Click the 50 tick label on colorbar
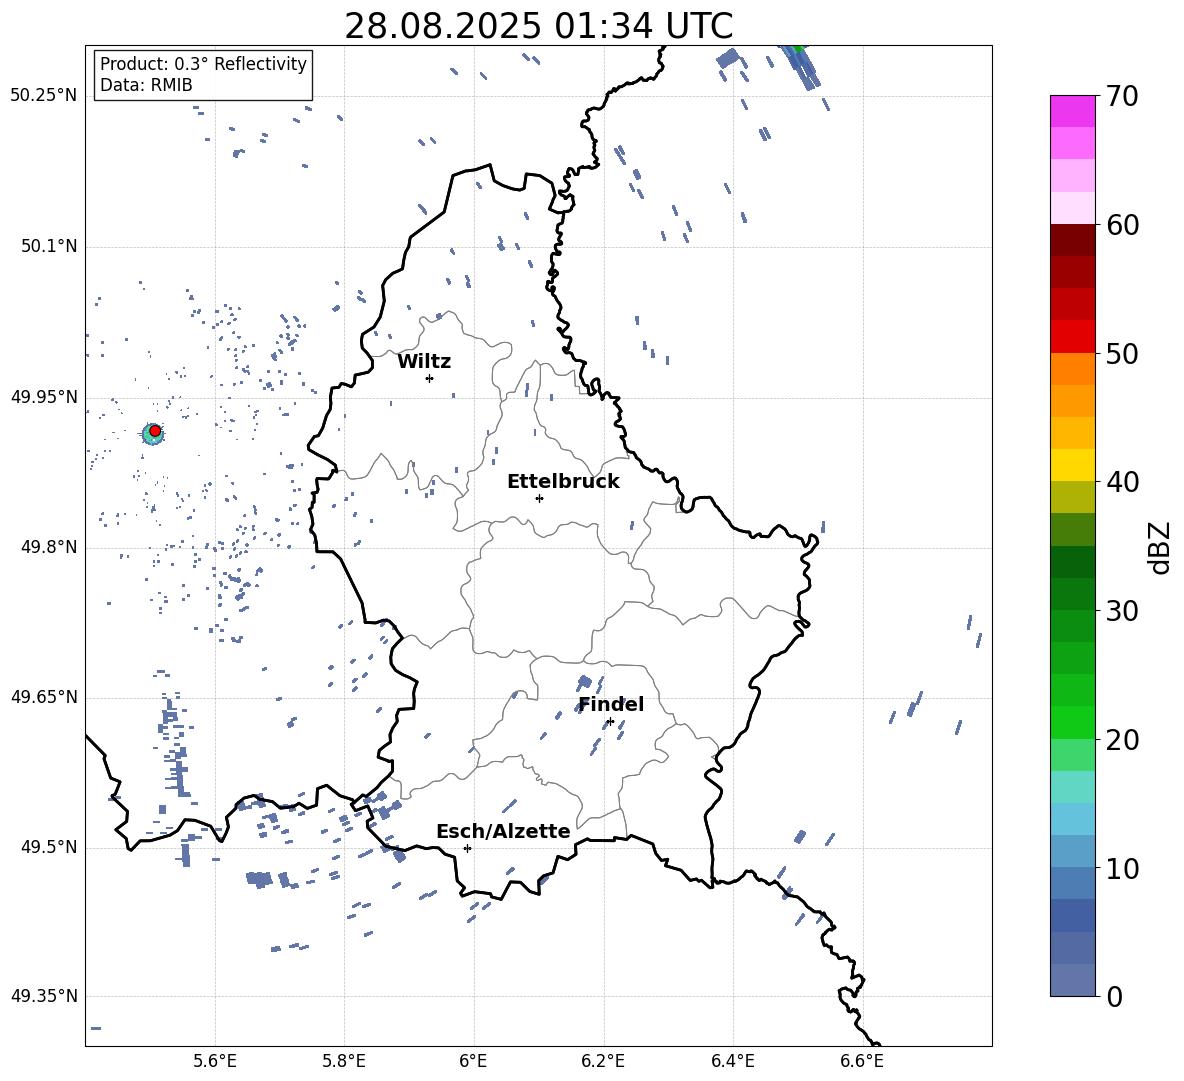The image size is (1184, 1081). (x=1123, y=353)
